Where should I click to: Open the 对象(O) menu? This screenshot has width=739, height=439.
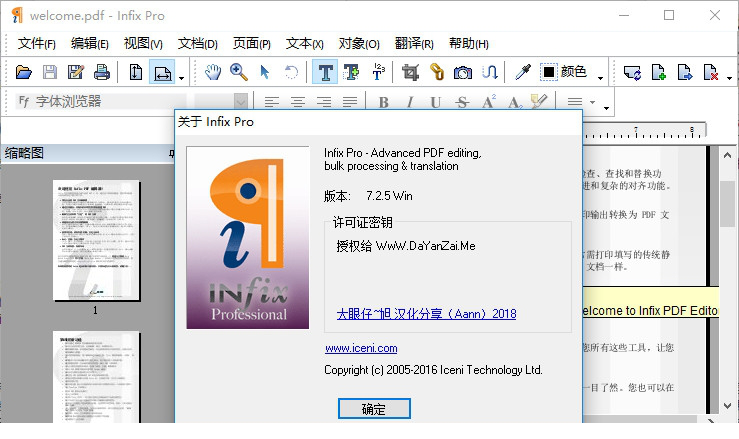359,43
